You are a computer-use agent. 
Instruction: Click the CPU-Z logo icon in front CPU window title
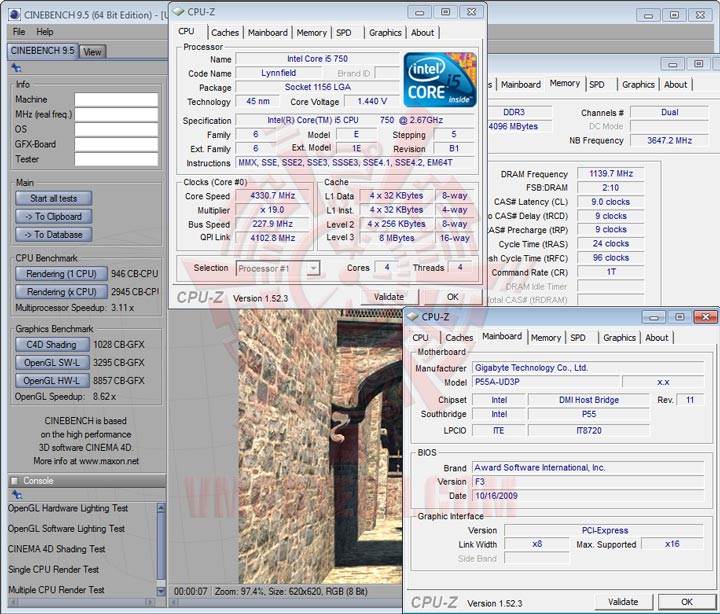pyautogui.click(x=178, y=11)
